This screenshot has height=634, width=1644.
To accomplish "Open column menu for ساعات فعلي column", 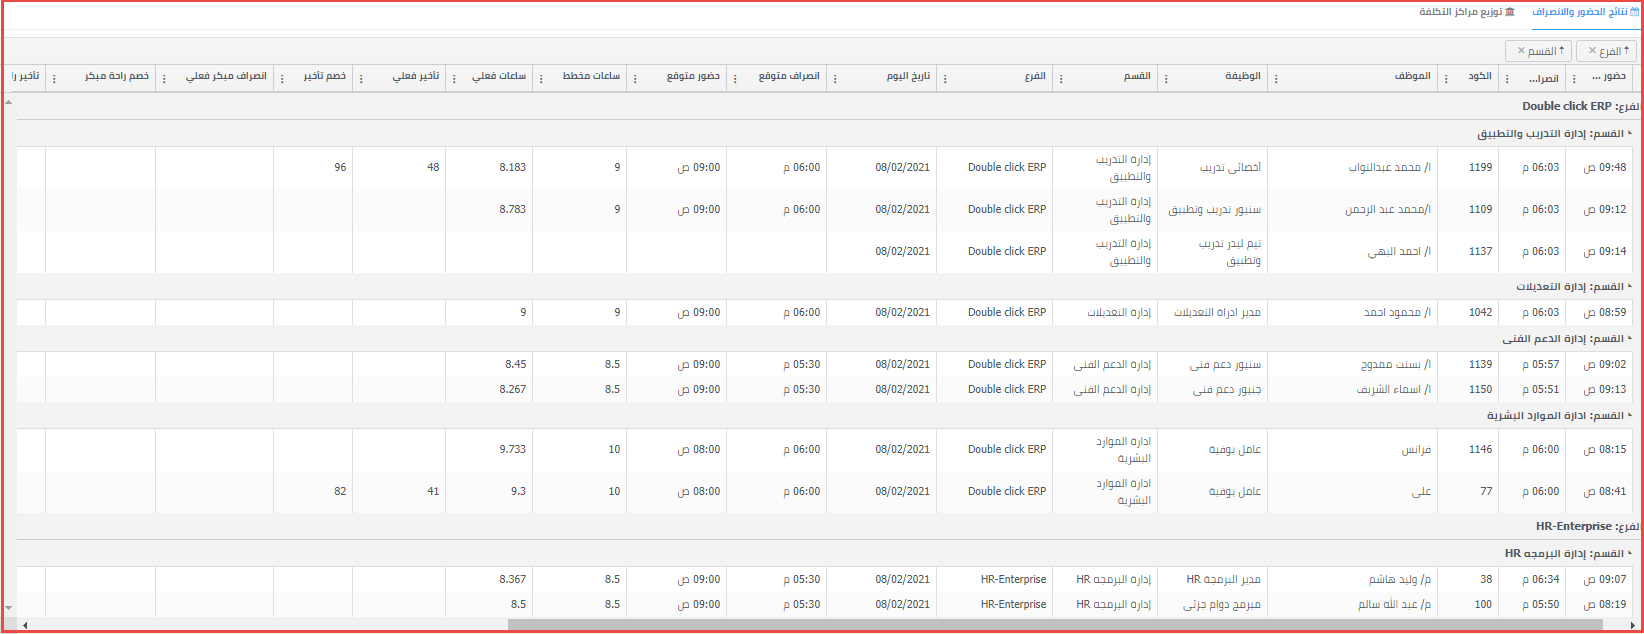I will tap(454, 78).
